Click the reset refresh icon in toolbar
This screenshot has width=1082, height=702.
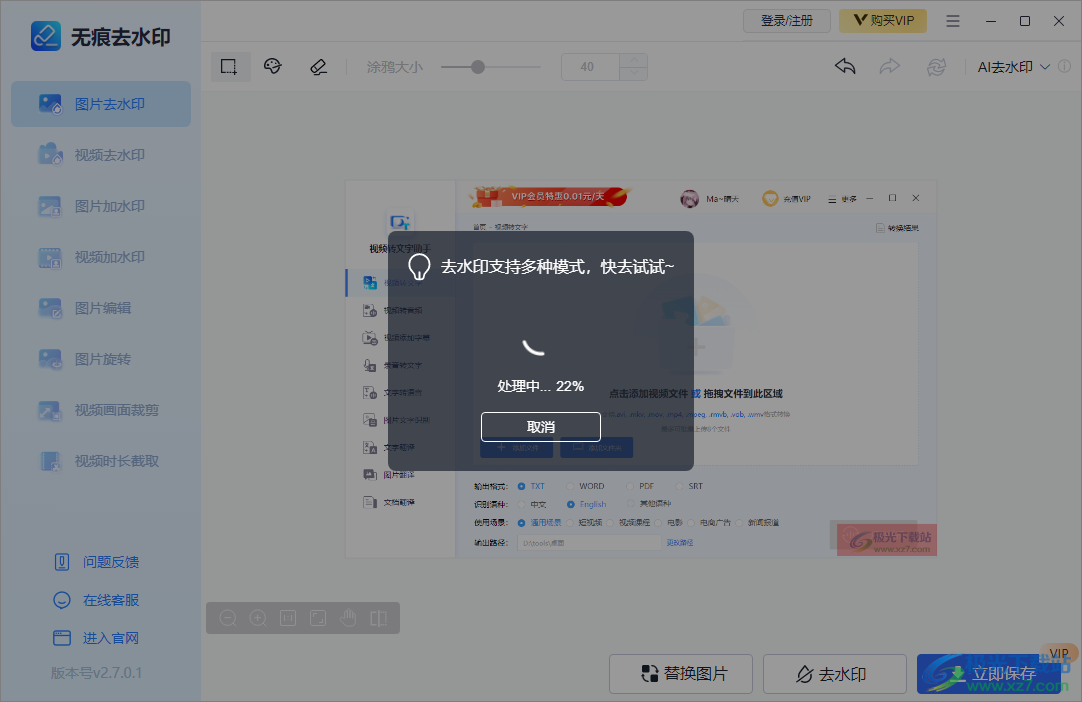pyautogui.click(x=936, y=67)
